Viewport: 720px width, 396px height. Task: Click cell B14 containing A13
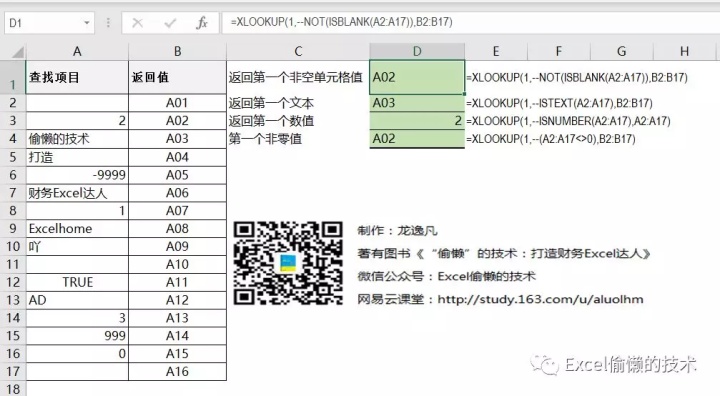pos(177,318)
